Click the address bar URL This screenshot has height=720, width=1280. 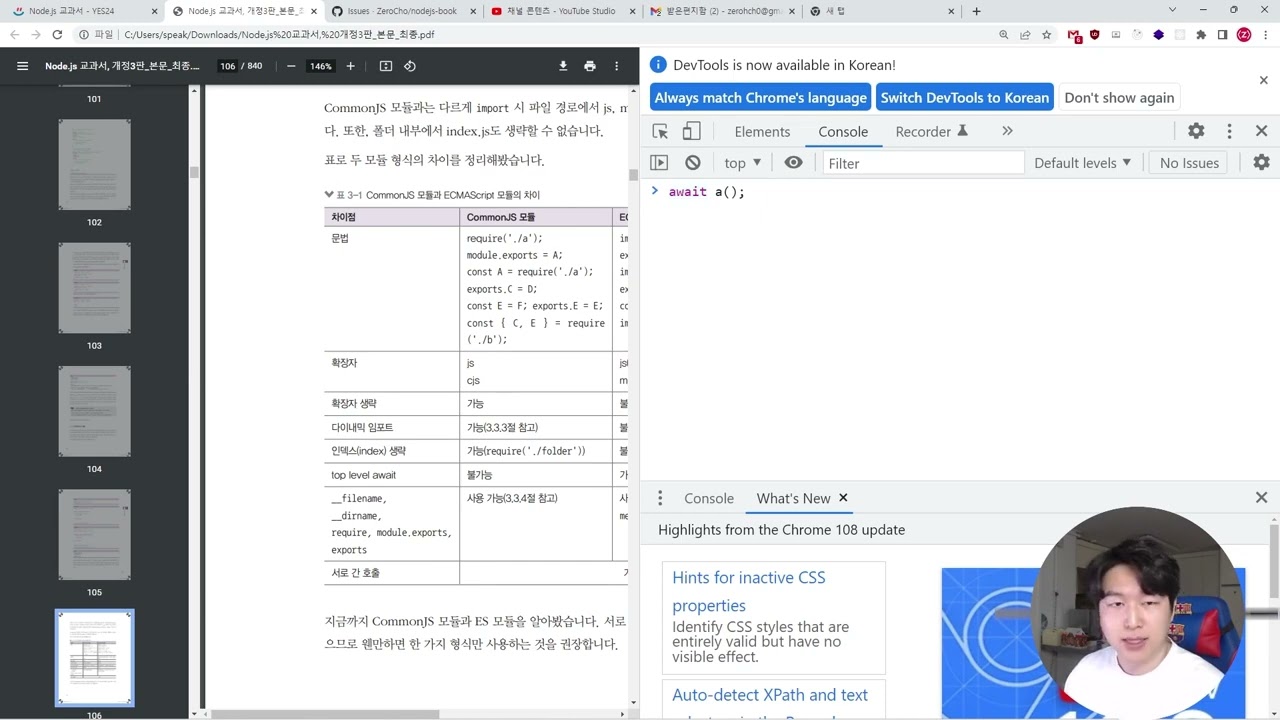[279, 34]
